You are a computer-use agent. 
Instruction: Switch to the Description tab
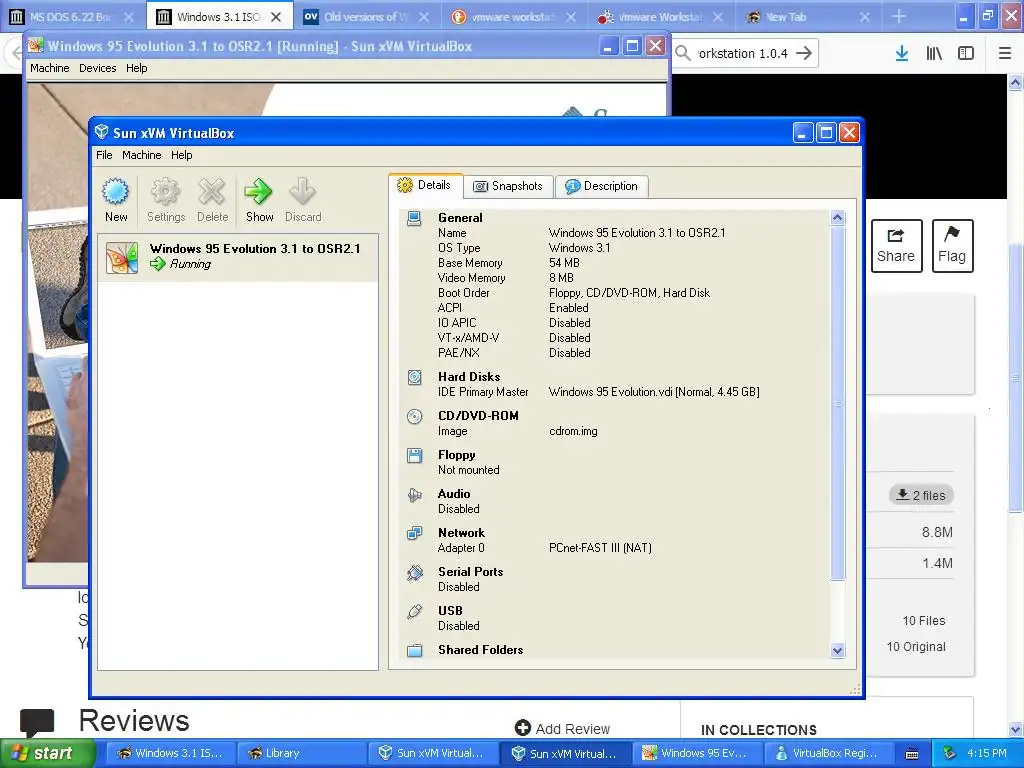(x=601, y=186)
